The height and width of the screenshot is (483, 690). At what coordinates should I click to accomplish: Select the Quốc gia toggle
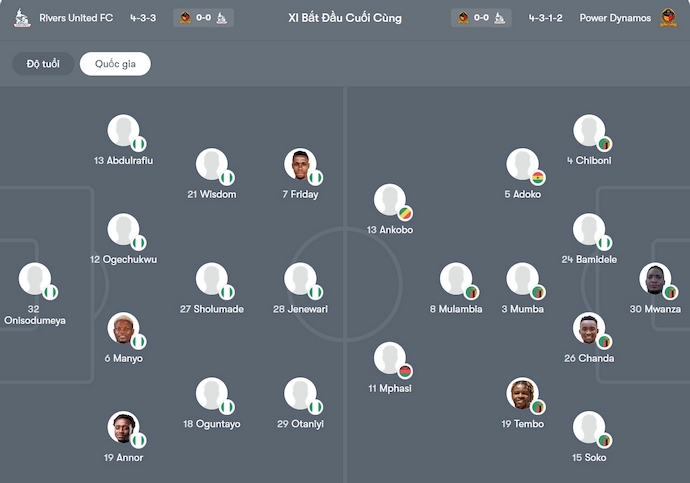pyautogui.click(x=115, y=64)
